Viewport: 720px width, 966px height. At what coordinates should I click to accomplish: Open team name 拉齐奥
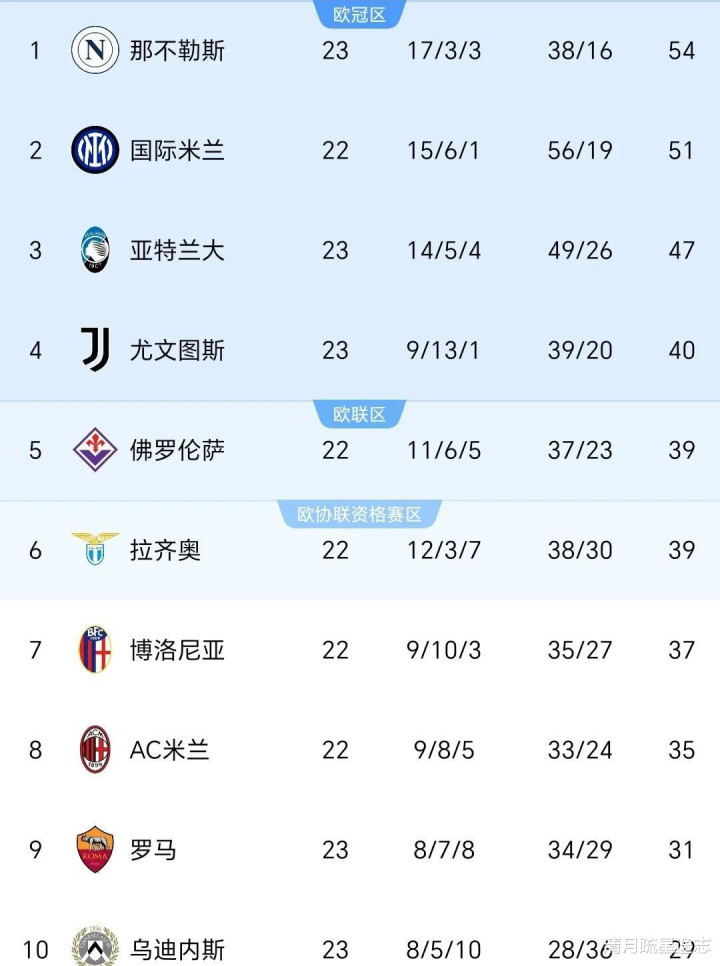click(x=165, y=550)
